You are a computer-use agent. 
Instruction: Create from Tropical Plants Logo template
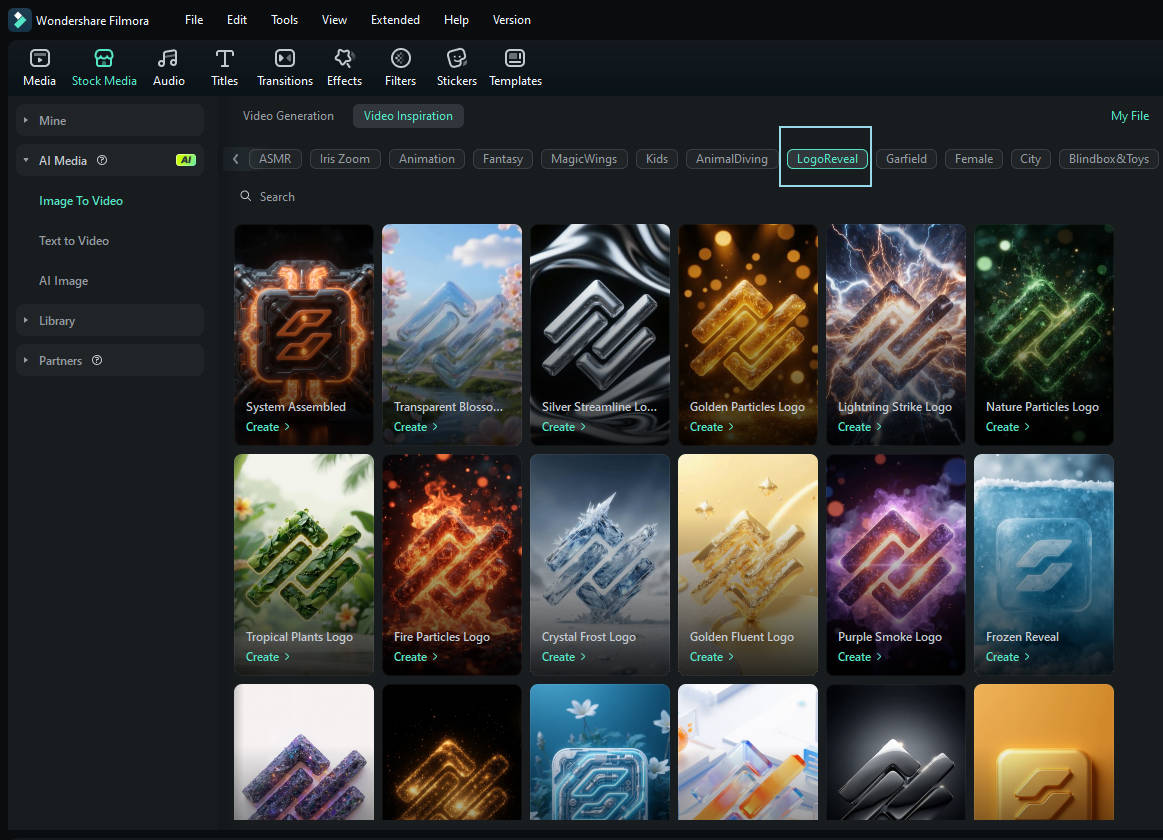(268, 657)
